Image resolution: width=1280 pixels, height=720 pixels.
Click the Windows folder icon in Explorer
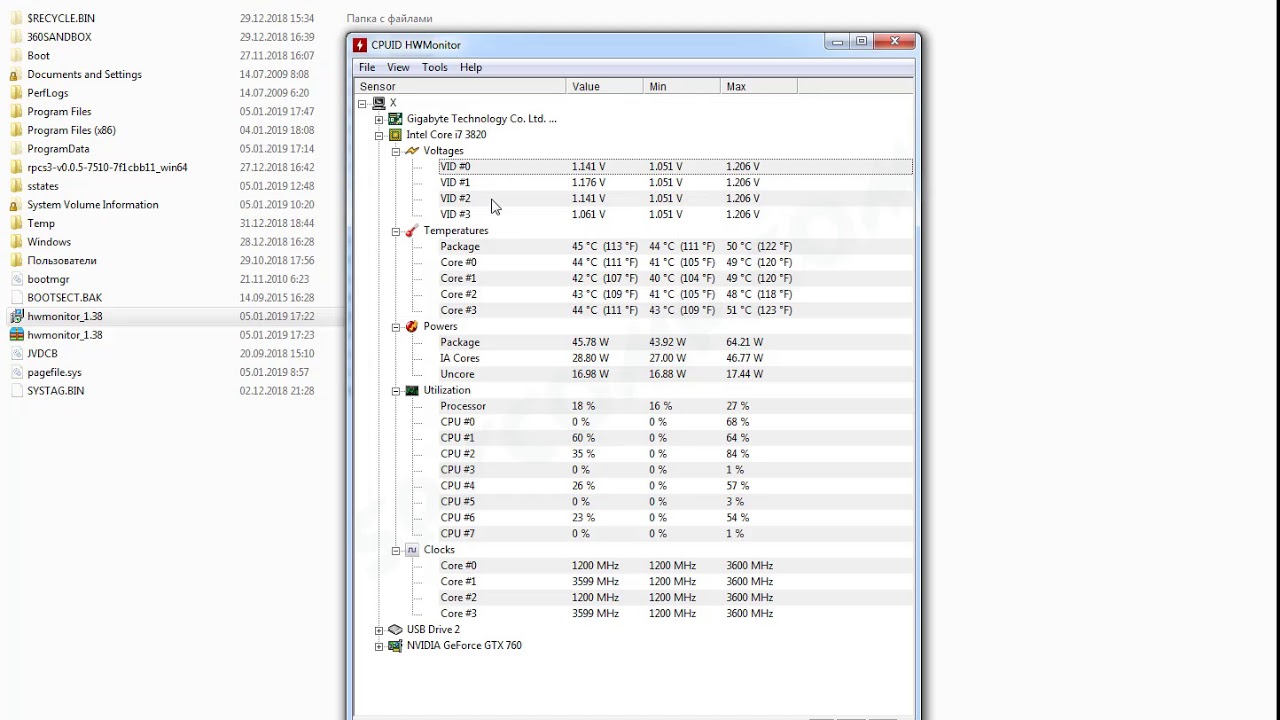15,241
